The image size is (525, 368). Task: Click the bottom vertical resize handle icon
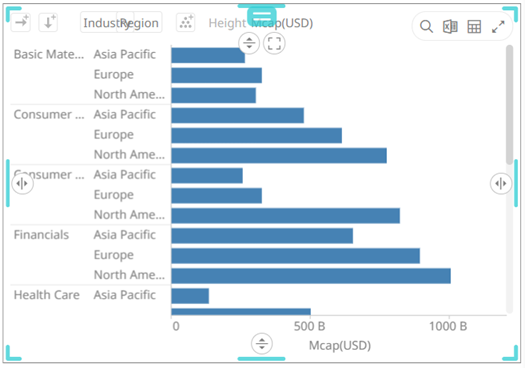261,343
